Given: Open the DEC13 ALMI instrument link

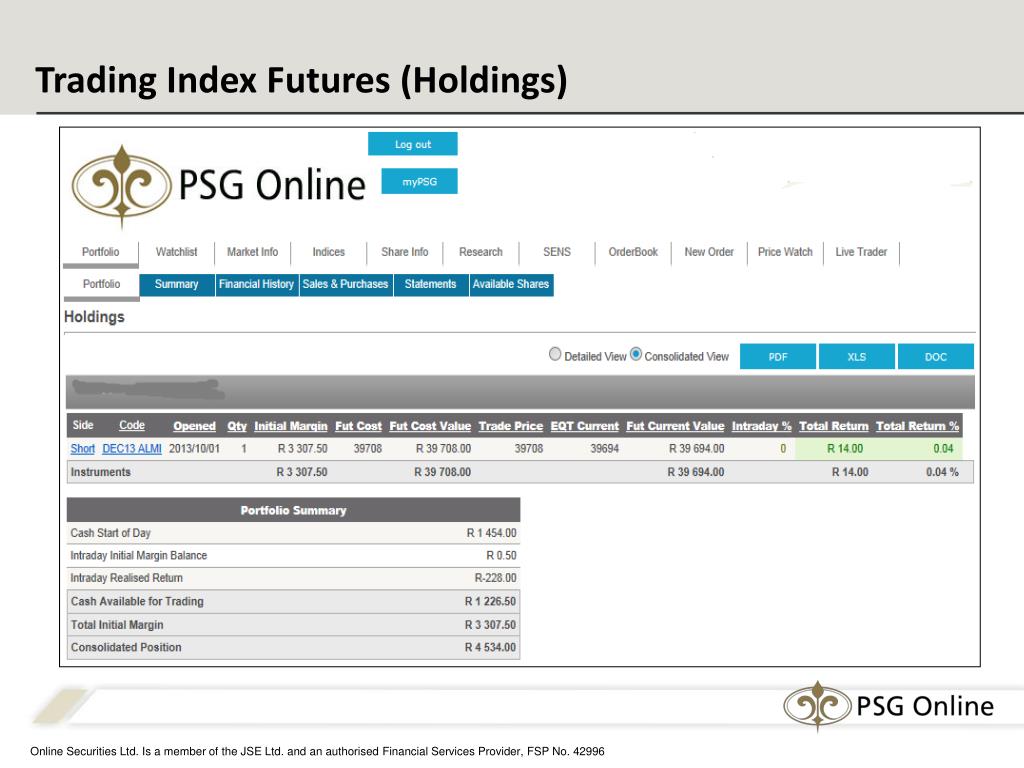Looking at the screenshot, I should click(132, 449).
